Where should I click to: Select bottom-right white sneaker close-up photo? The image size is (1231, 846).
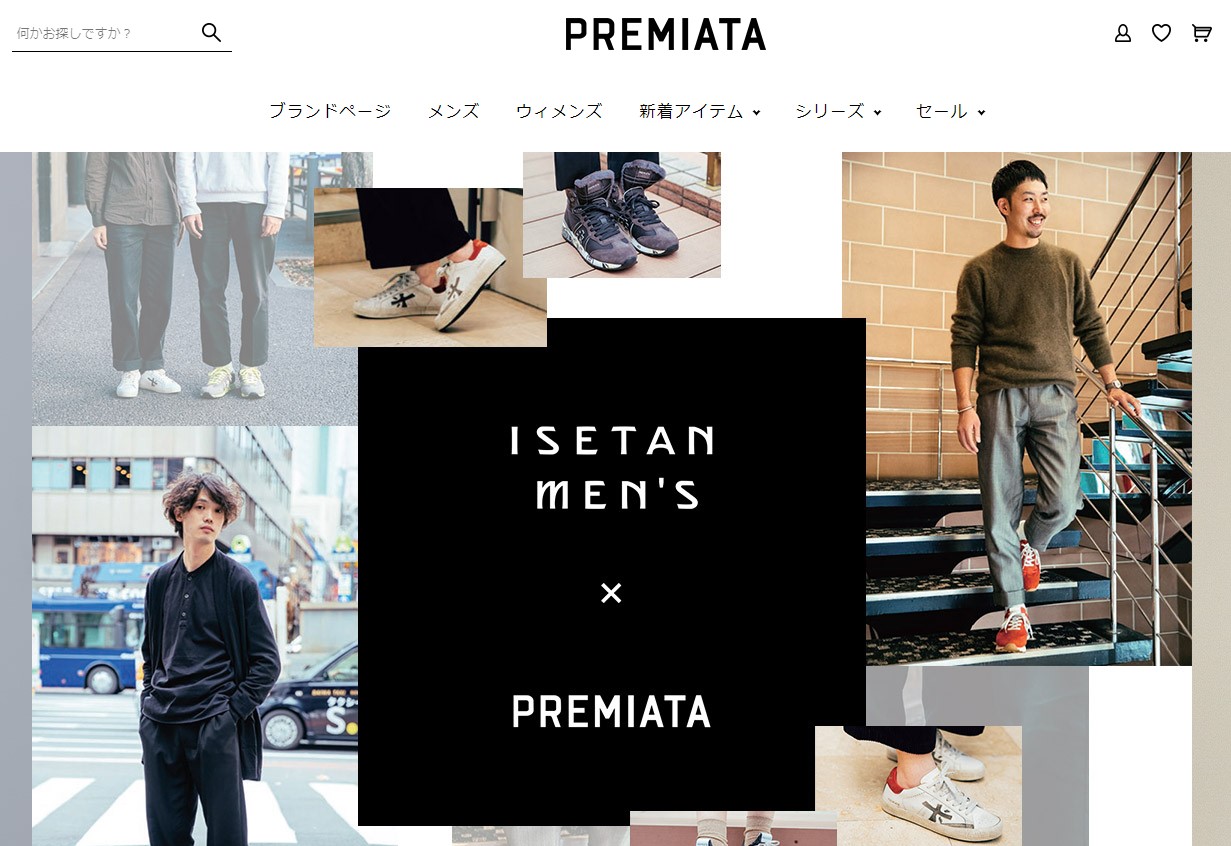(918, 785)
